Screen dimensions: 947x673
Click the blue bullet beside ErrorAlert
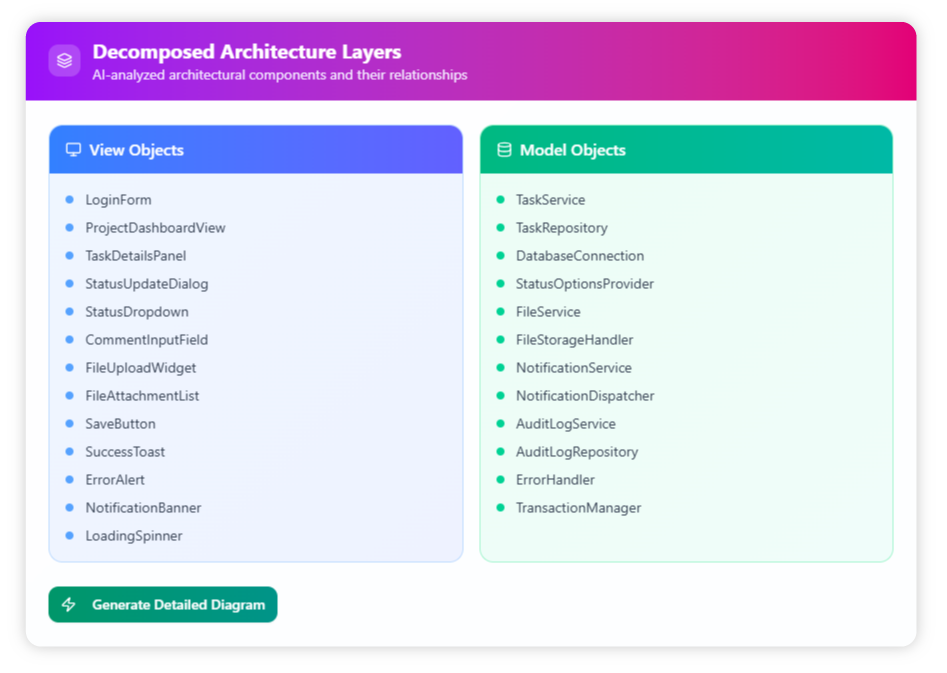point(69,480)
